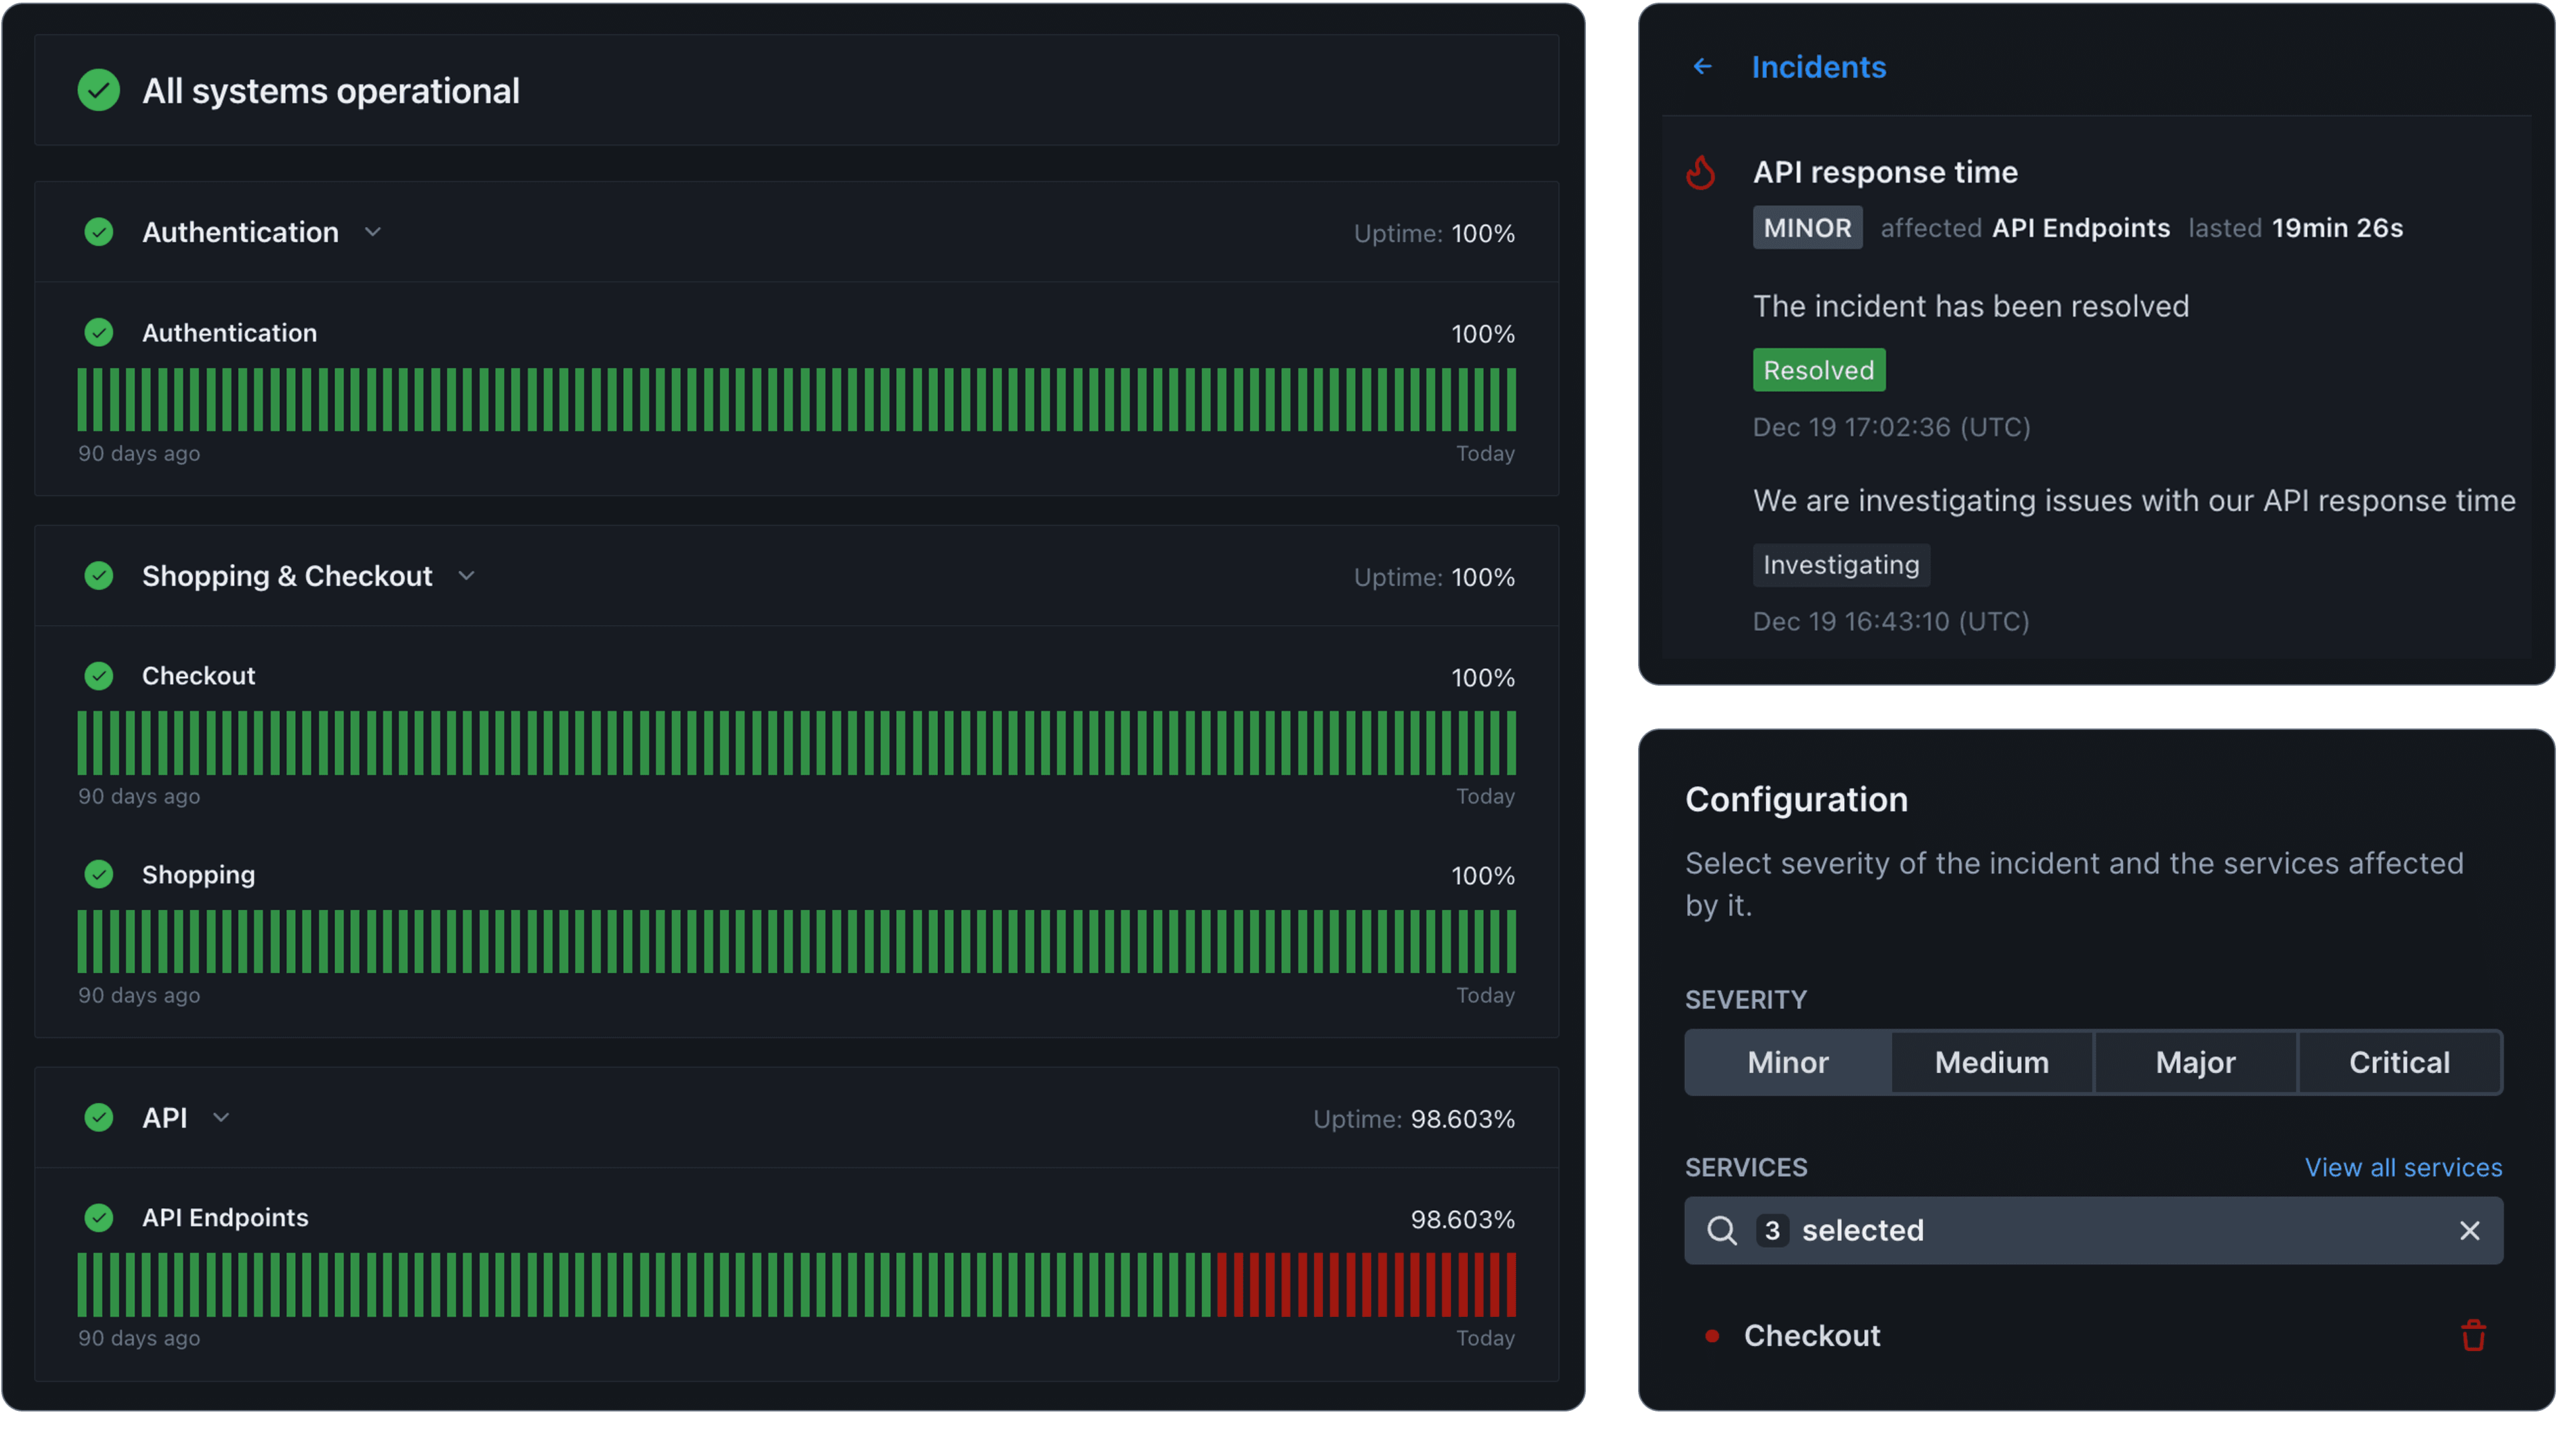
Task: Open View all services link
Action: (2403, 1167)
